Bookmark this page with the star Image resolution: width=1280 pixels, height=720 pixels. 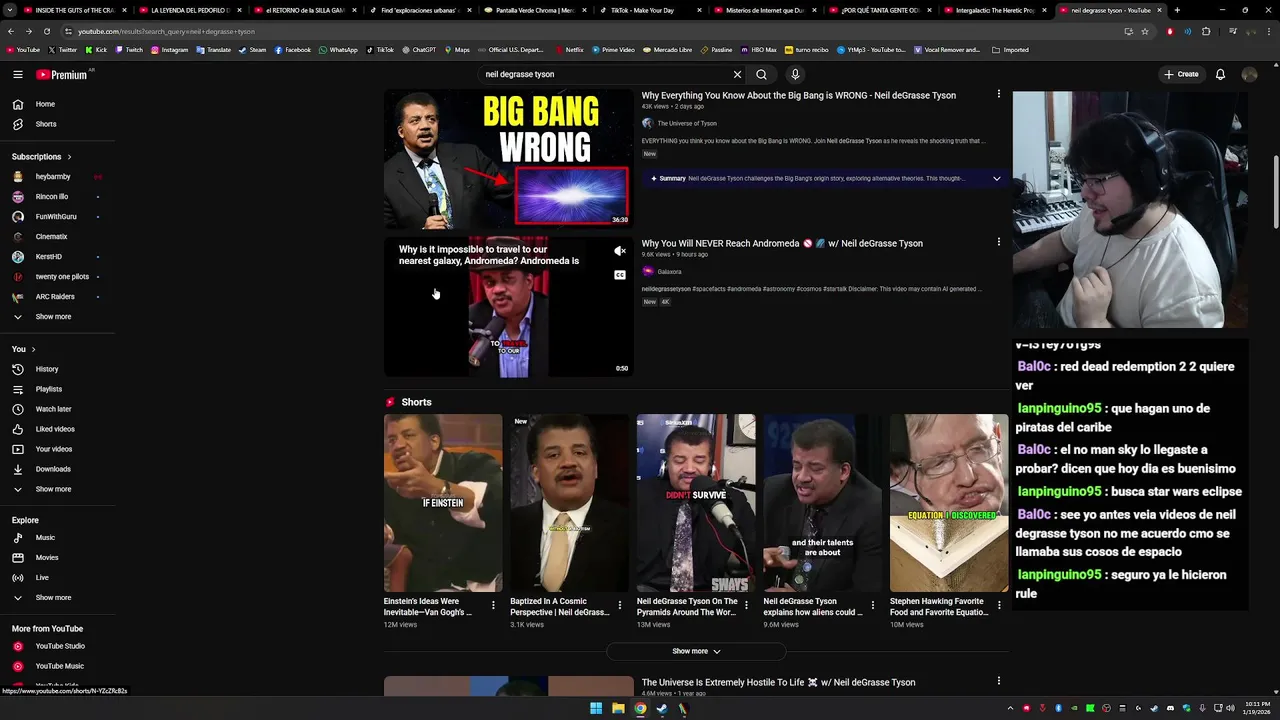[x=1145, y=31]
